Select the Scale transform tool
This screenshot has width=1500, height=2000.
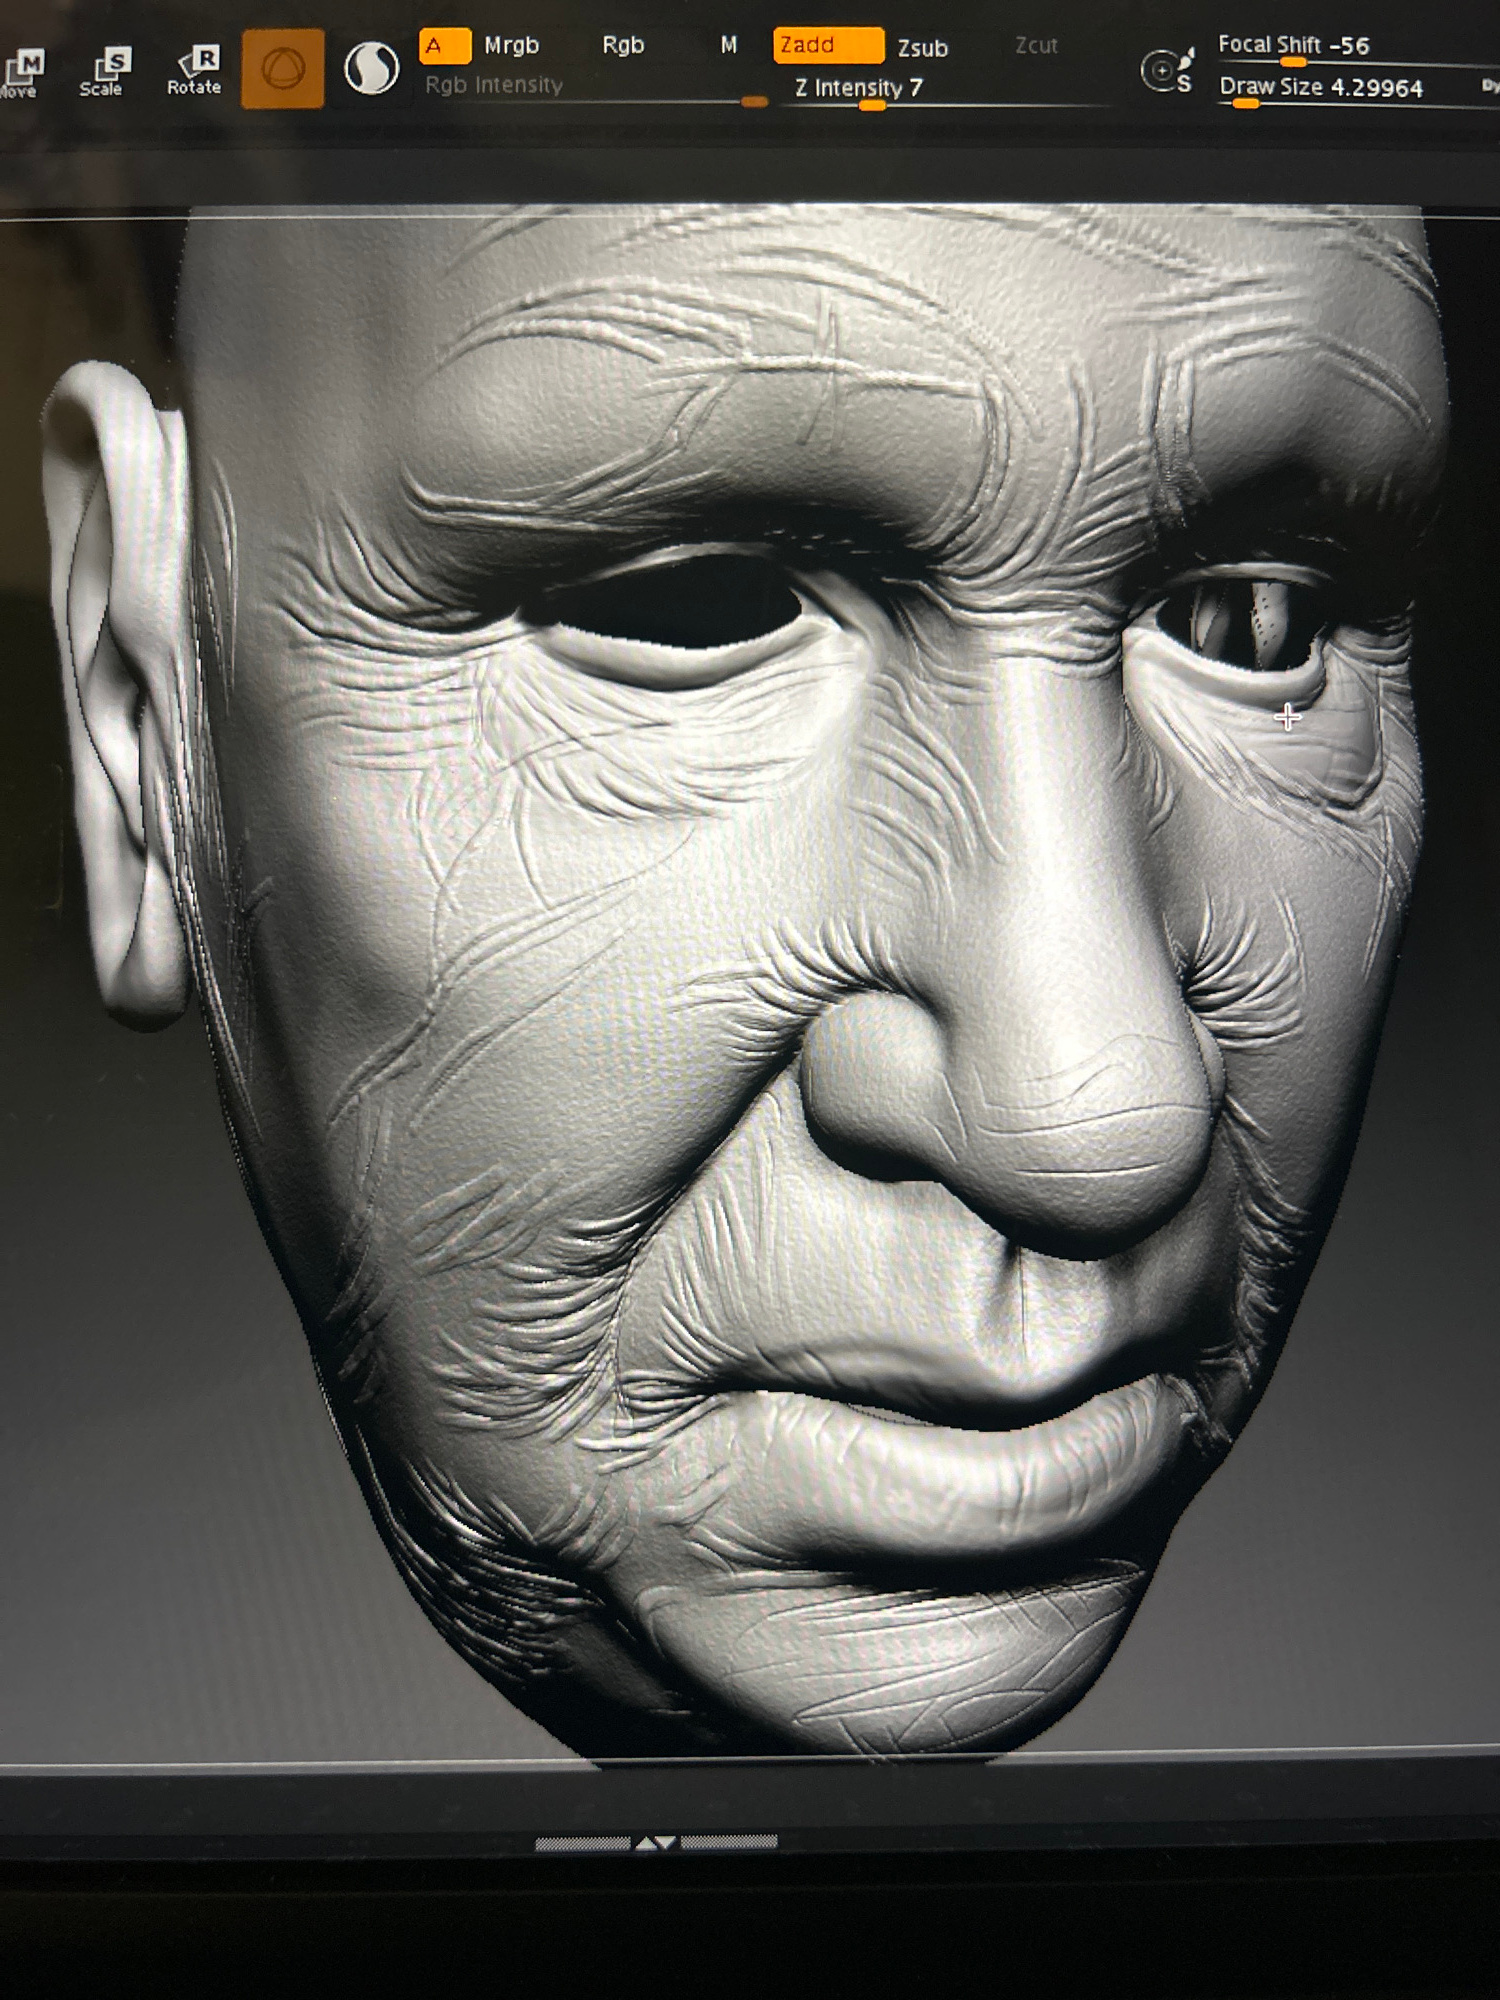(102, 72)
